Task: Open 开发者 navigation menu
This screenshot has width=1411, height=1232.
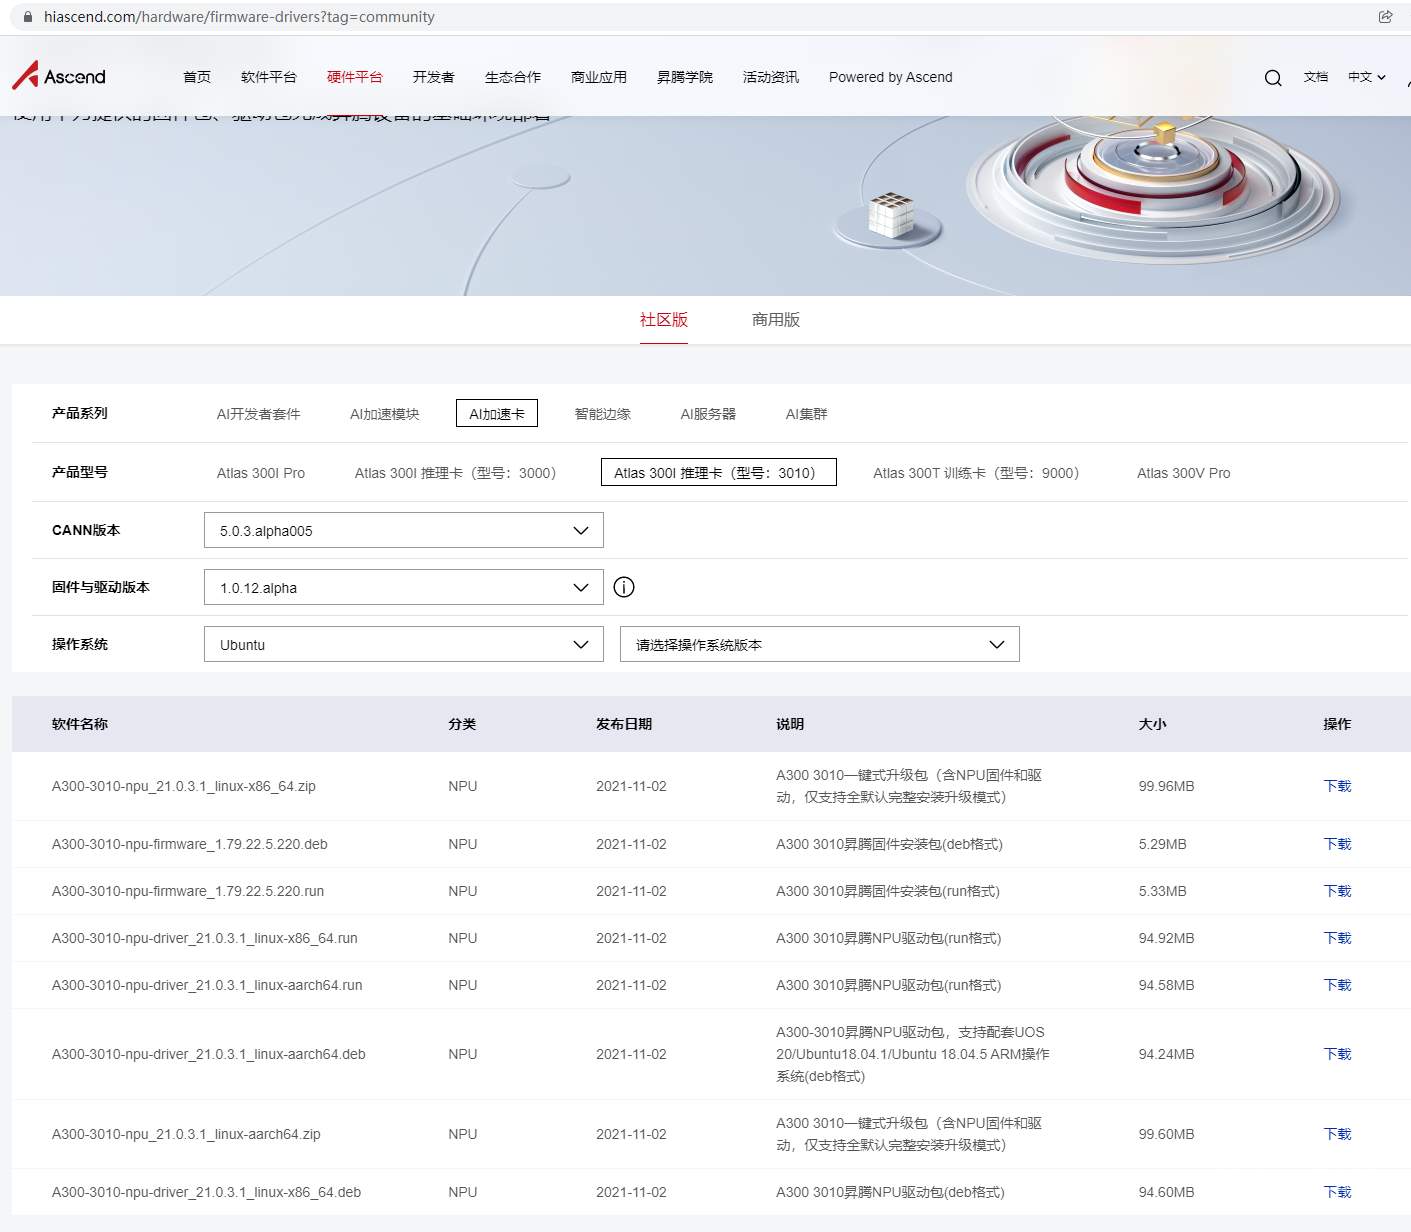Action: (434, 77)
